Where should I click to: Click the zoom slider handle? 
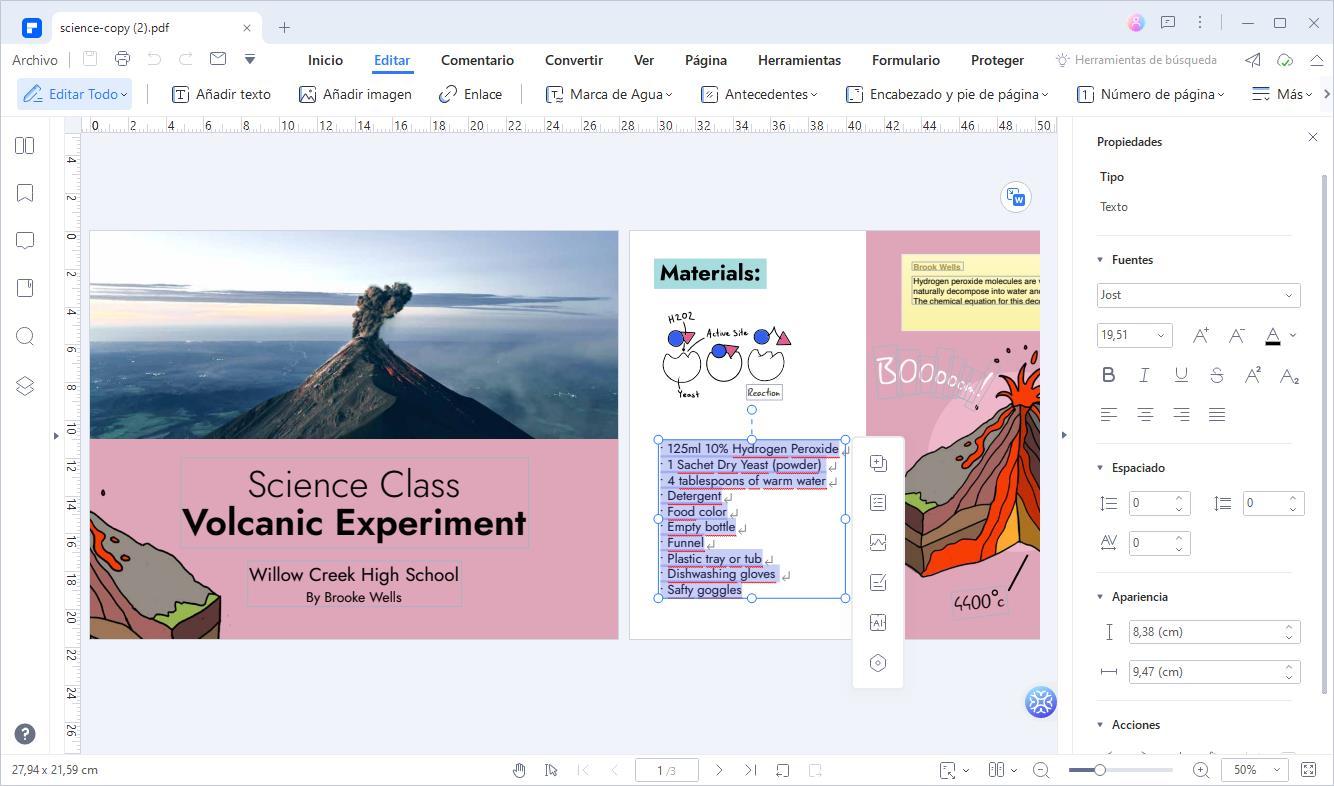tap(1099, 770)
